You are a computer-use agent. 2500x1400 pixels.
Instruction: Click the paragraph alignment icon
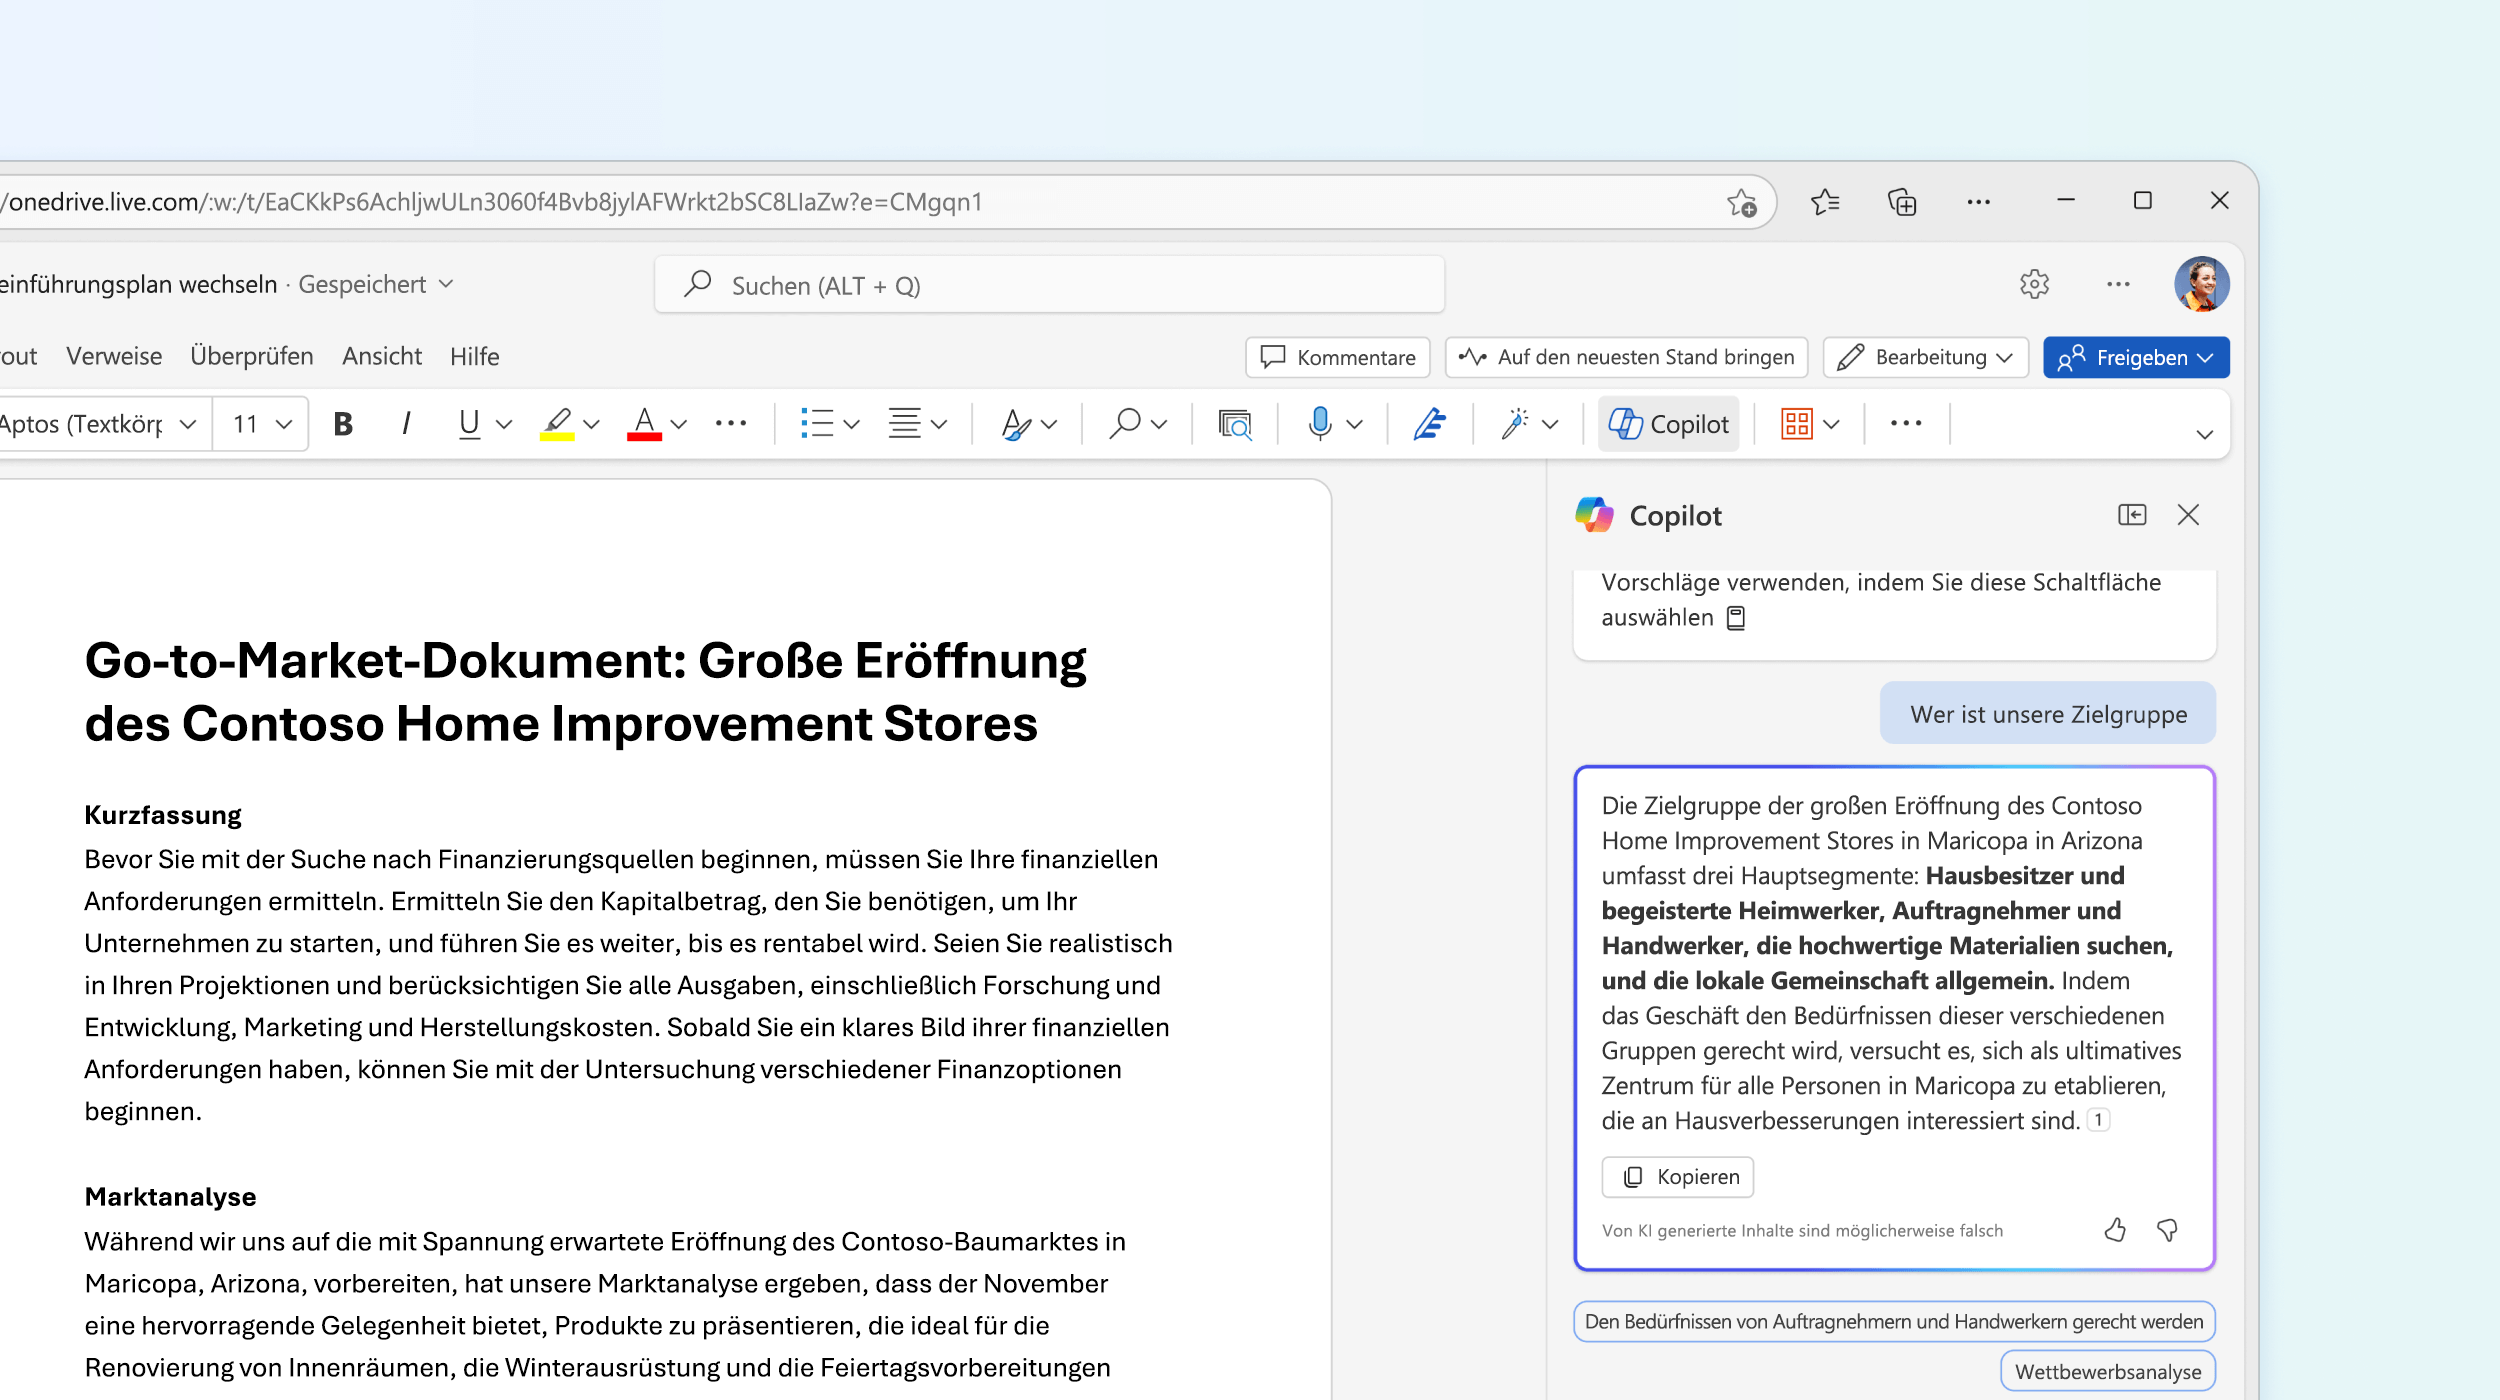coord(905,424)
